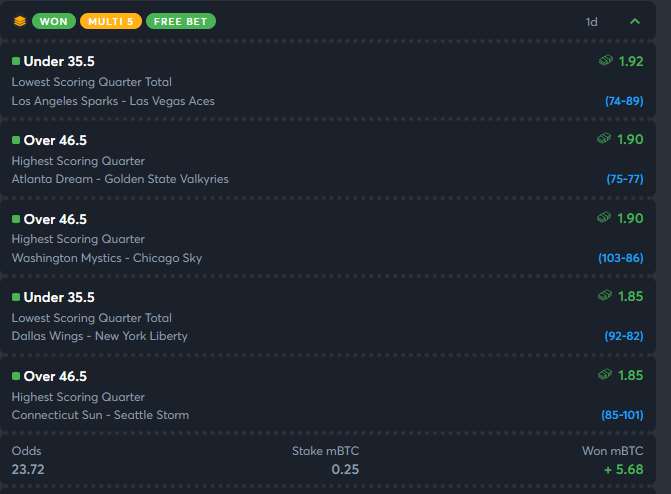Click cash icon beside Connecticut Sun 1.85 odds

[605, 374]
